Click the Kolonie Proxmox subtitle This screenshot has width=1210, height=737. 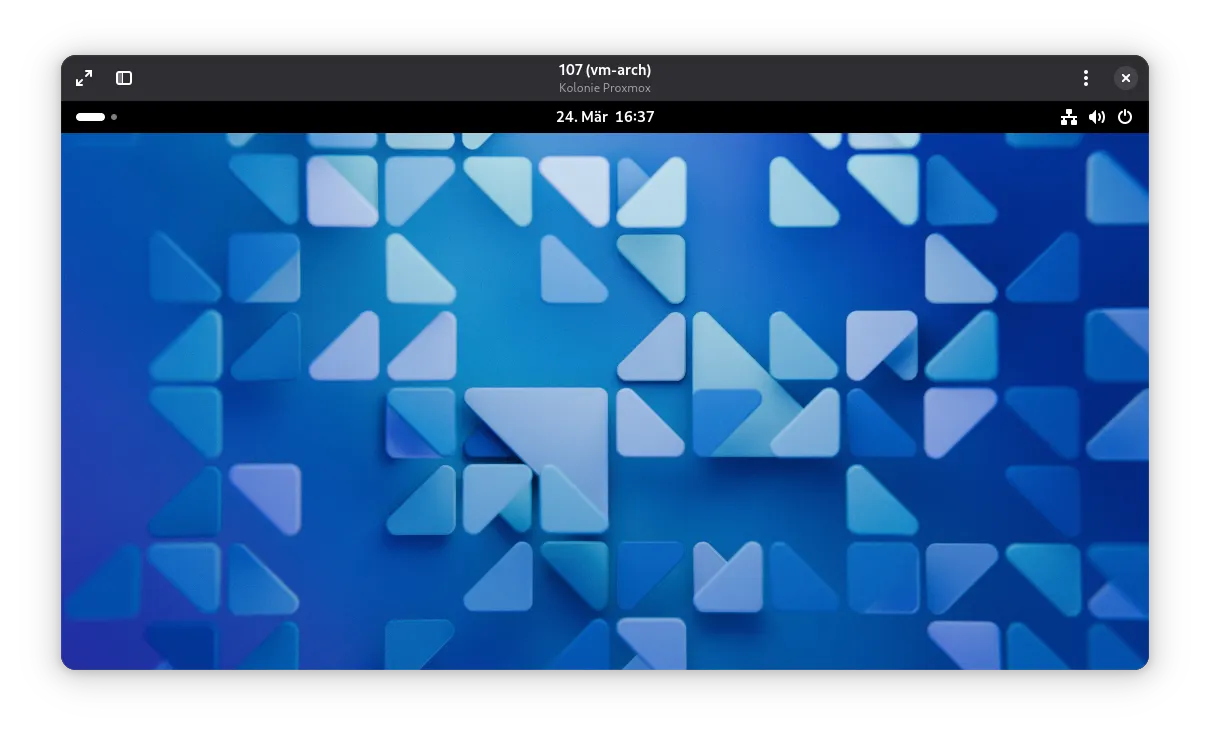[x=604, y=88]
